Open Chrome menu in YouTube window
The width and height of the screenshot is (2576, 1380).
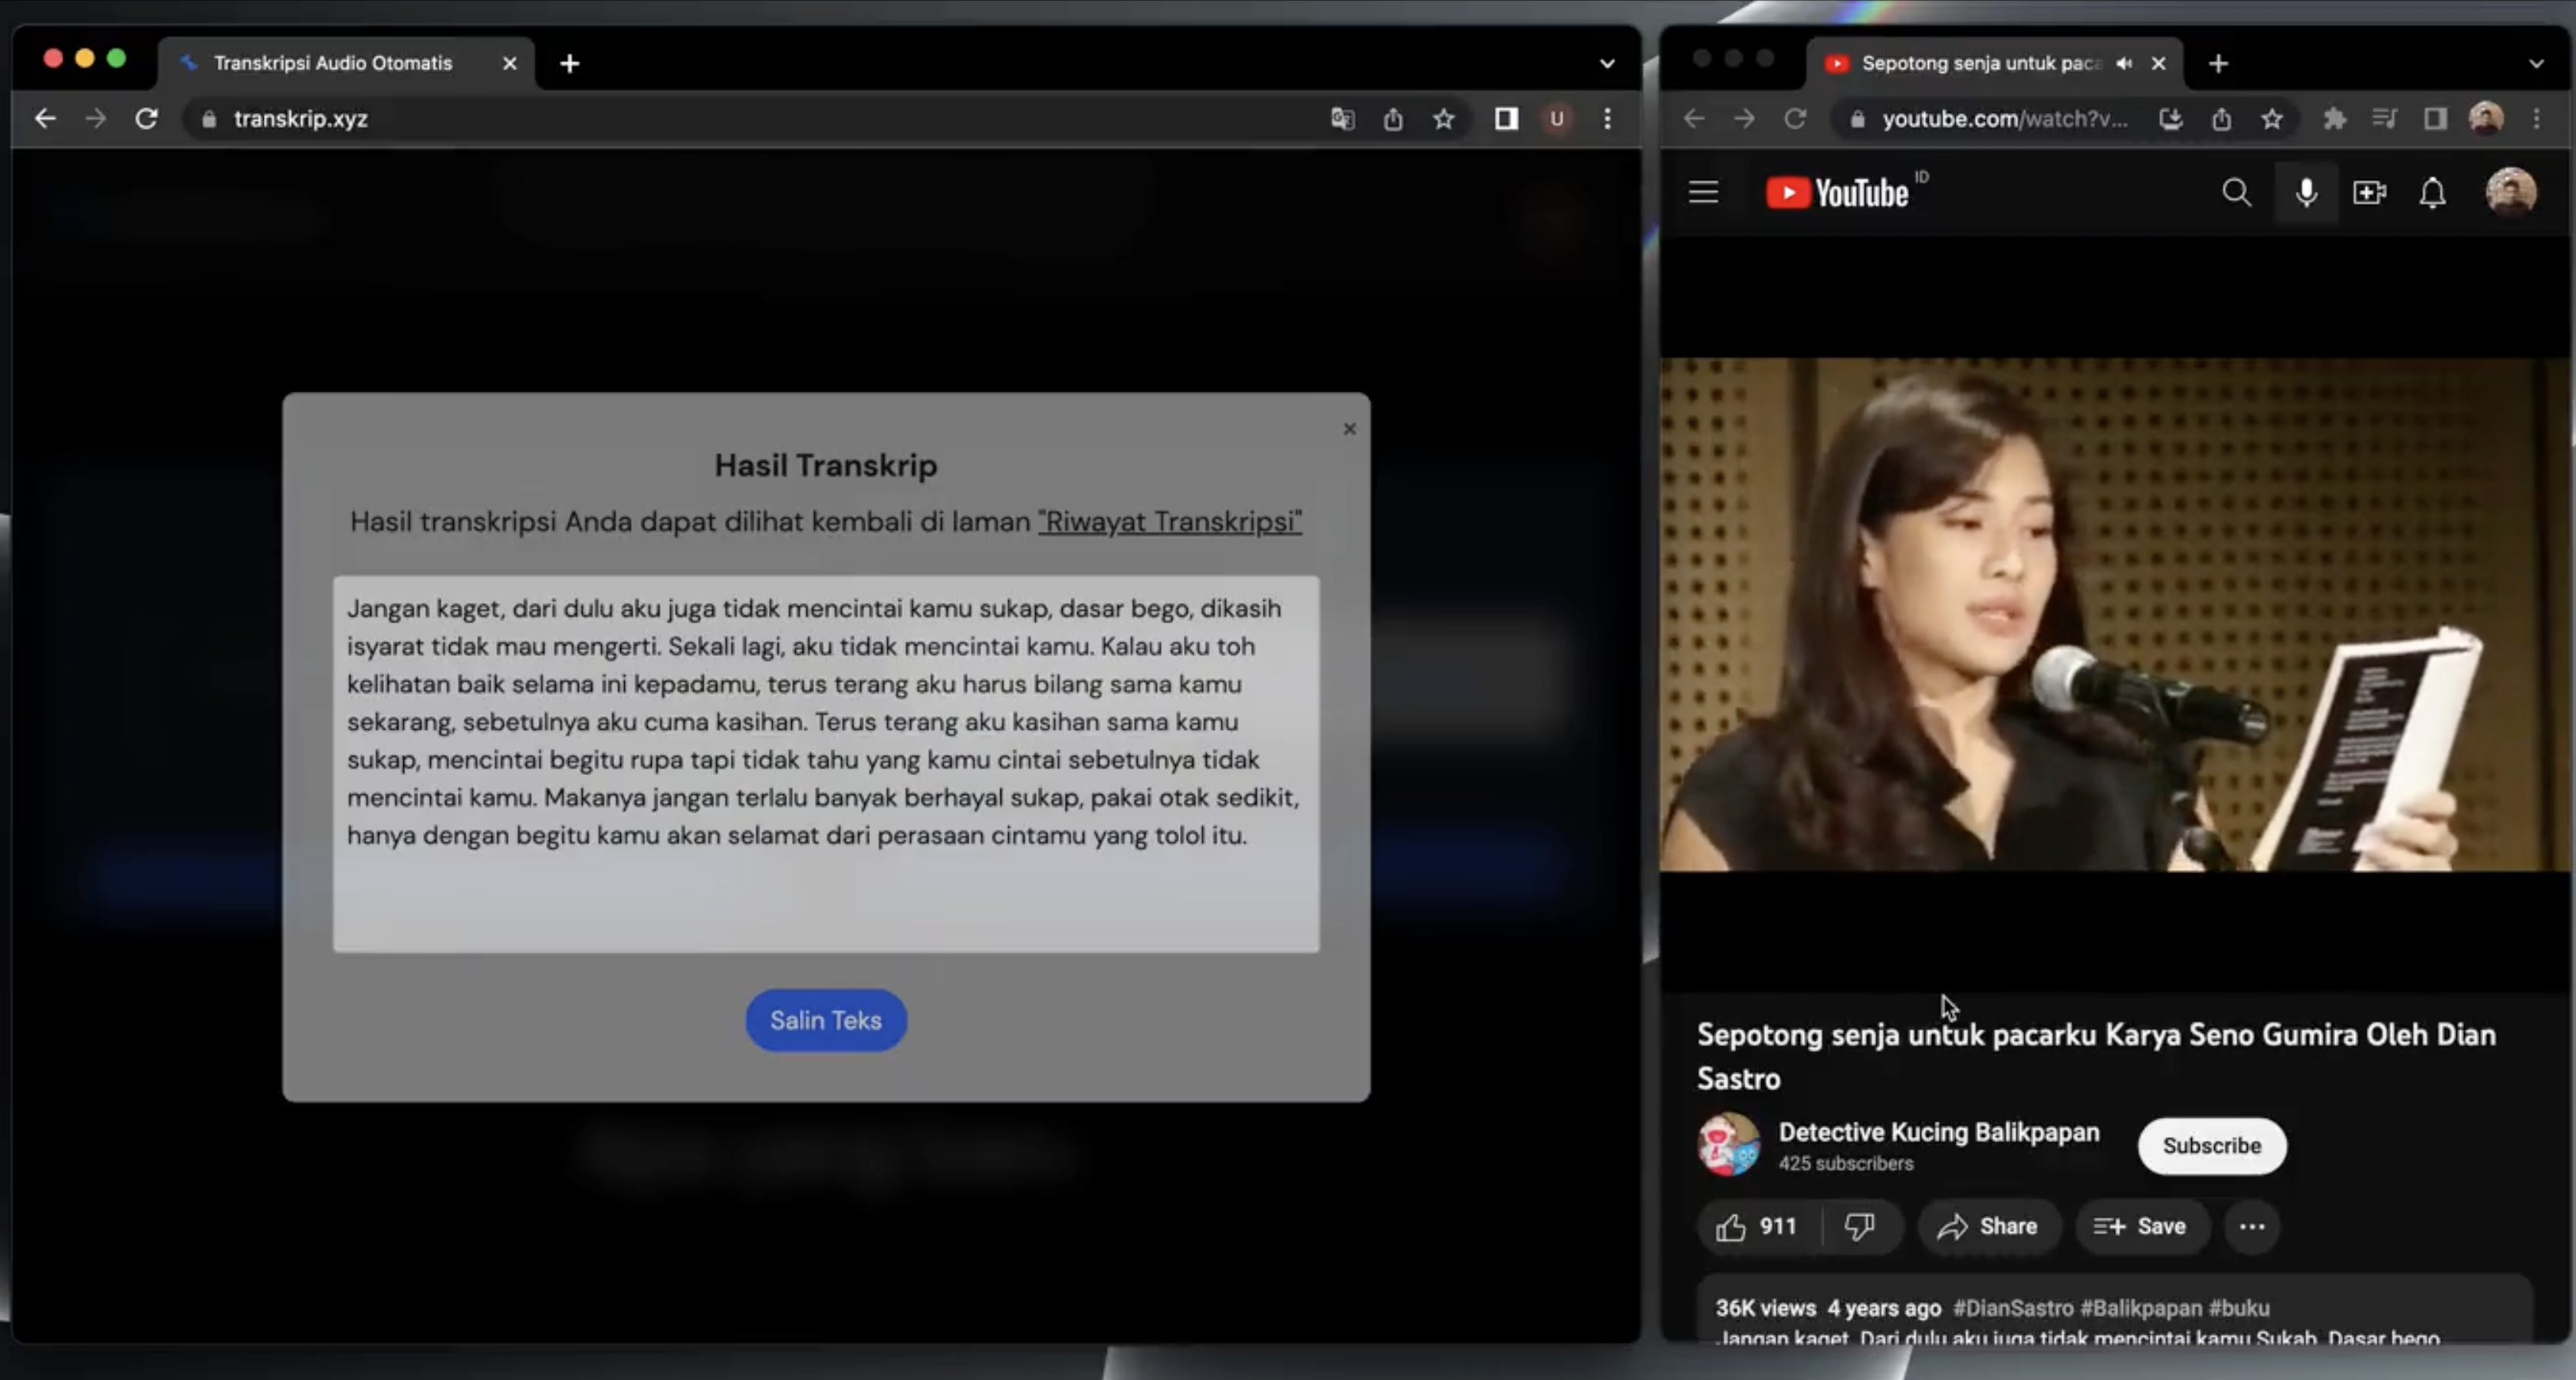click(2536, 119)
